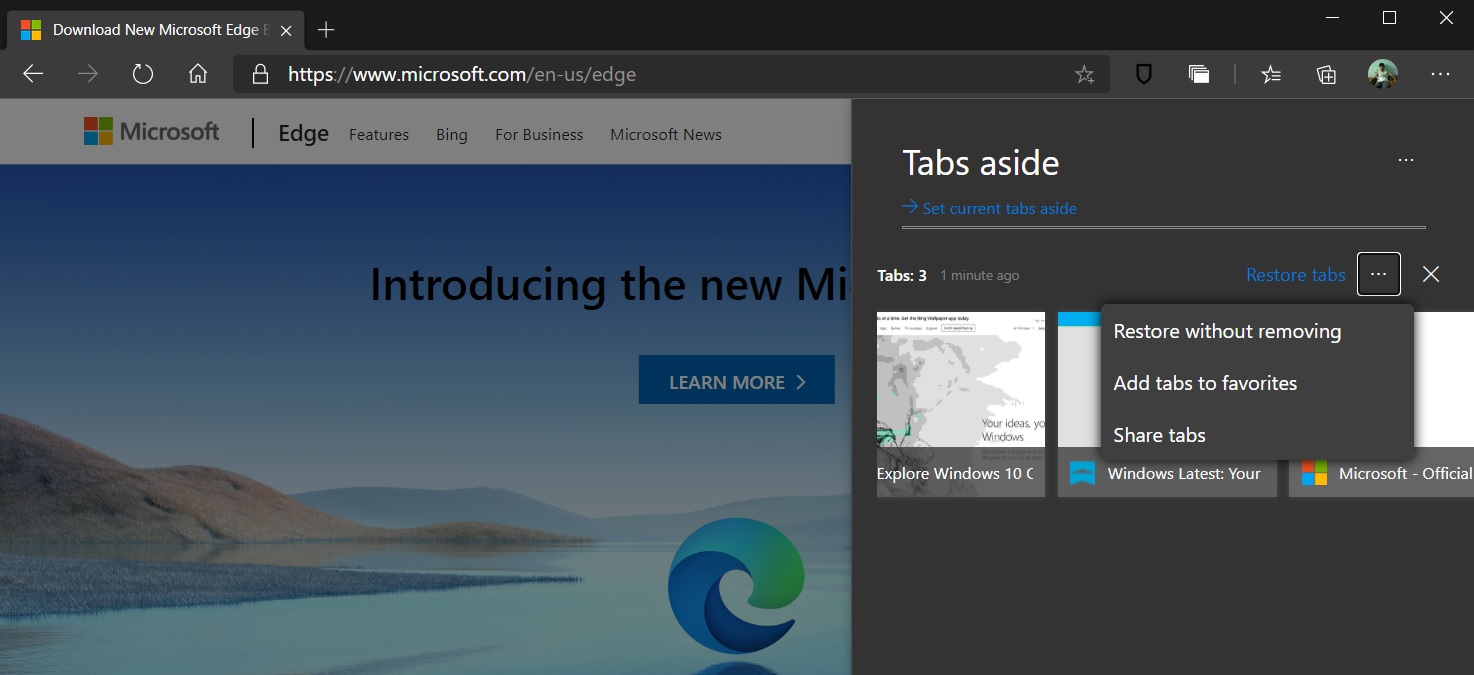Maximize the Edge window
This screenshot has height=675, width=1474.
[x=1389, y=18]
